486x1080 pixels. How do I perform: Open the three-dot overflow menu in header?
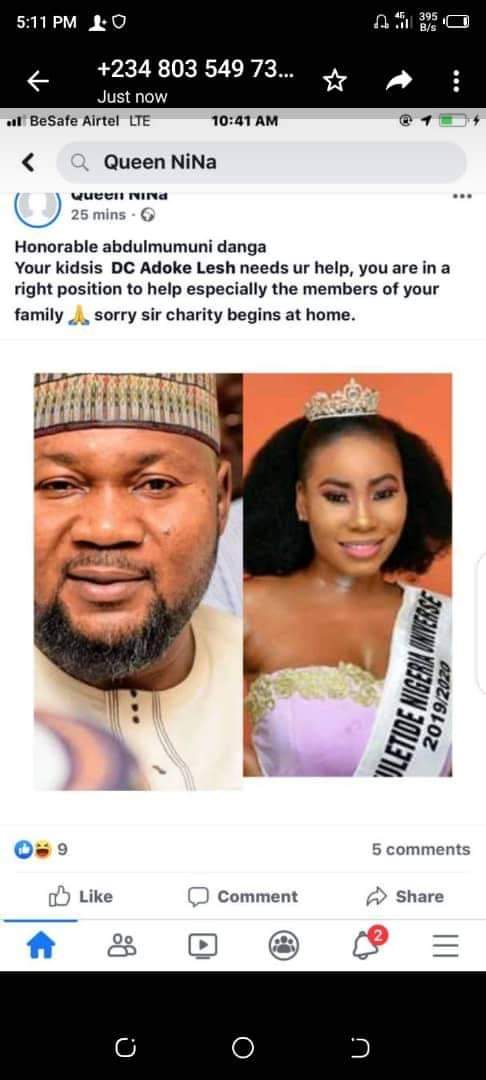click(456, 81)
